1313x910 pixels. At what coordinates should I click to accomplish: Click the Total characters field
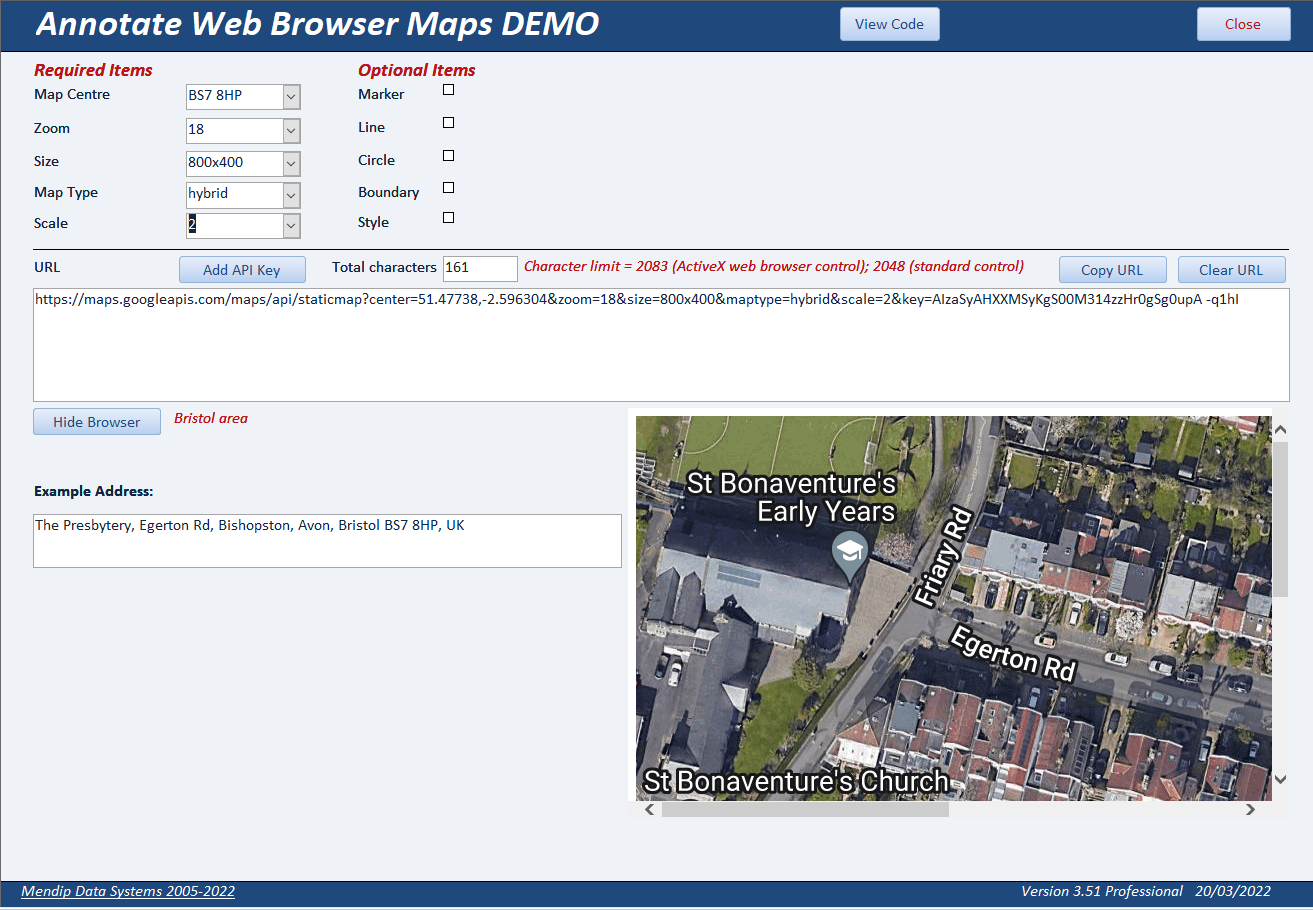point(480,268)
